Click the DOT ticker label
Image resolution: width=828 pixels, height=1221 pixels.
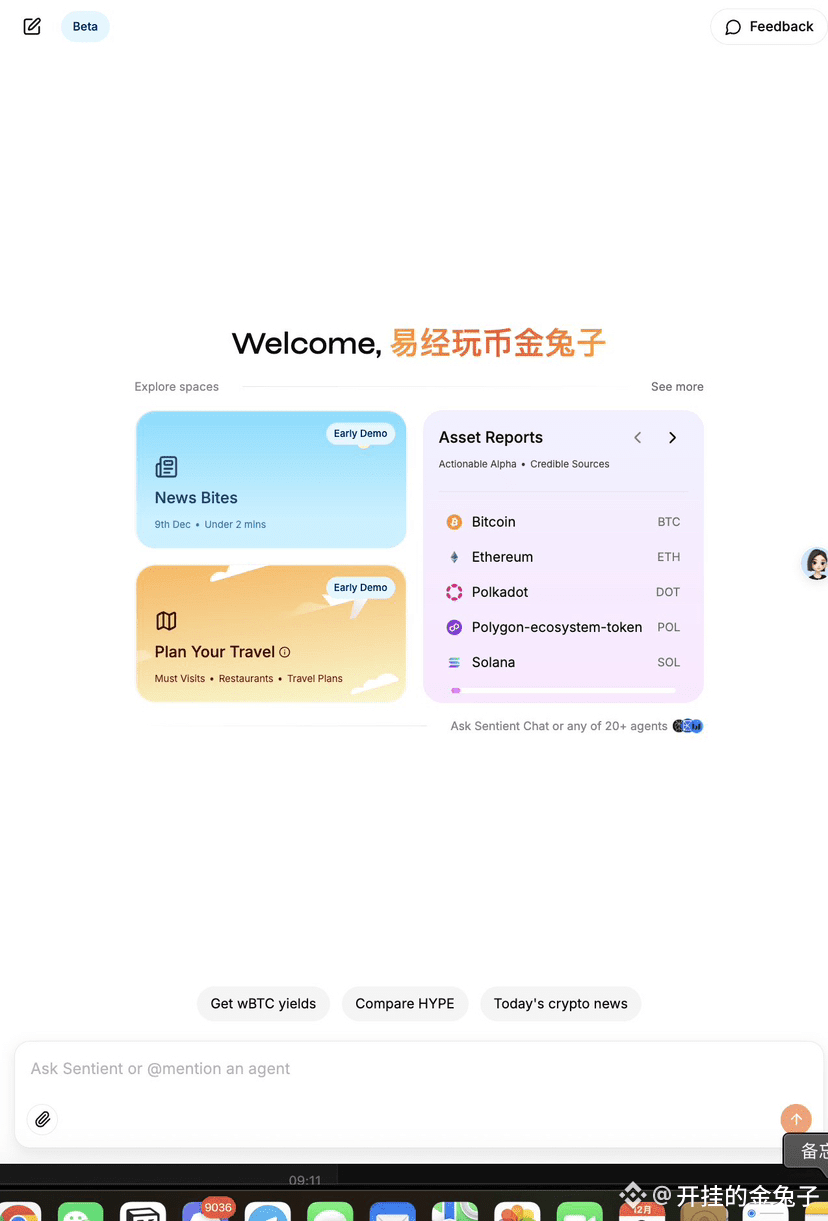pos(667,592)
